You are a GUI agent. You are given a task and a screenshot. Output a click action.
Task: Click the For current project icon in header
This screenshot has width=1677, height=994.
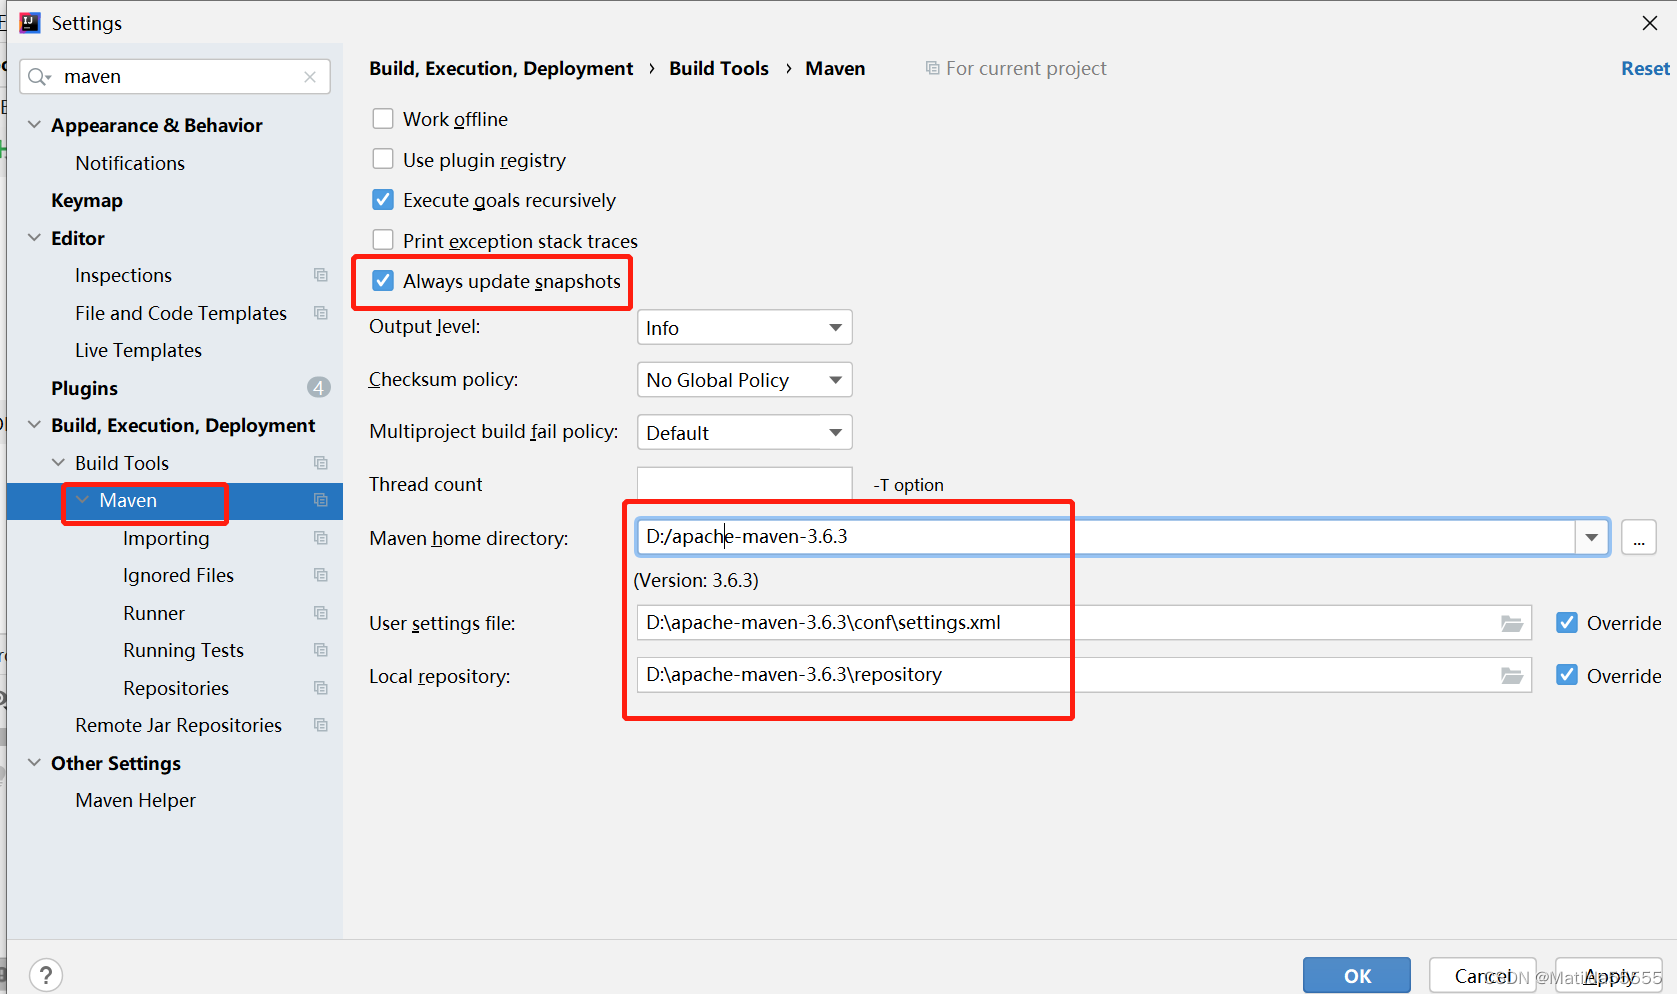(932, 68)
